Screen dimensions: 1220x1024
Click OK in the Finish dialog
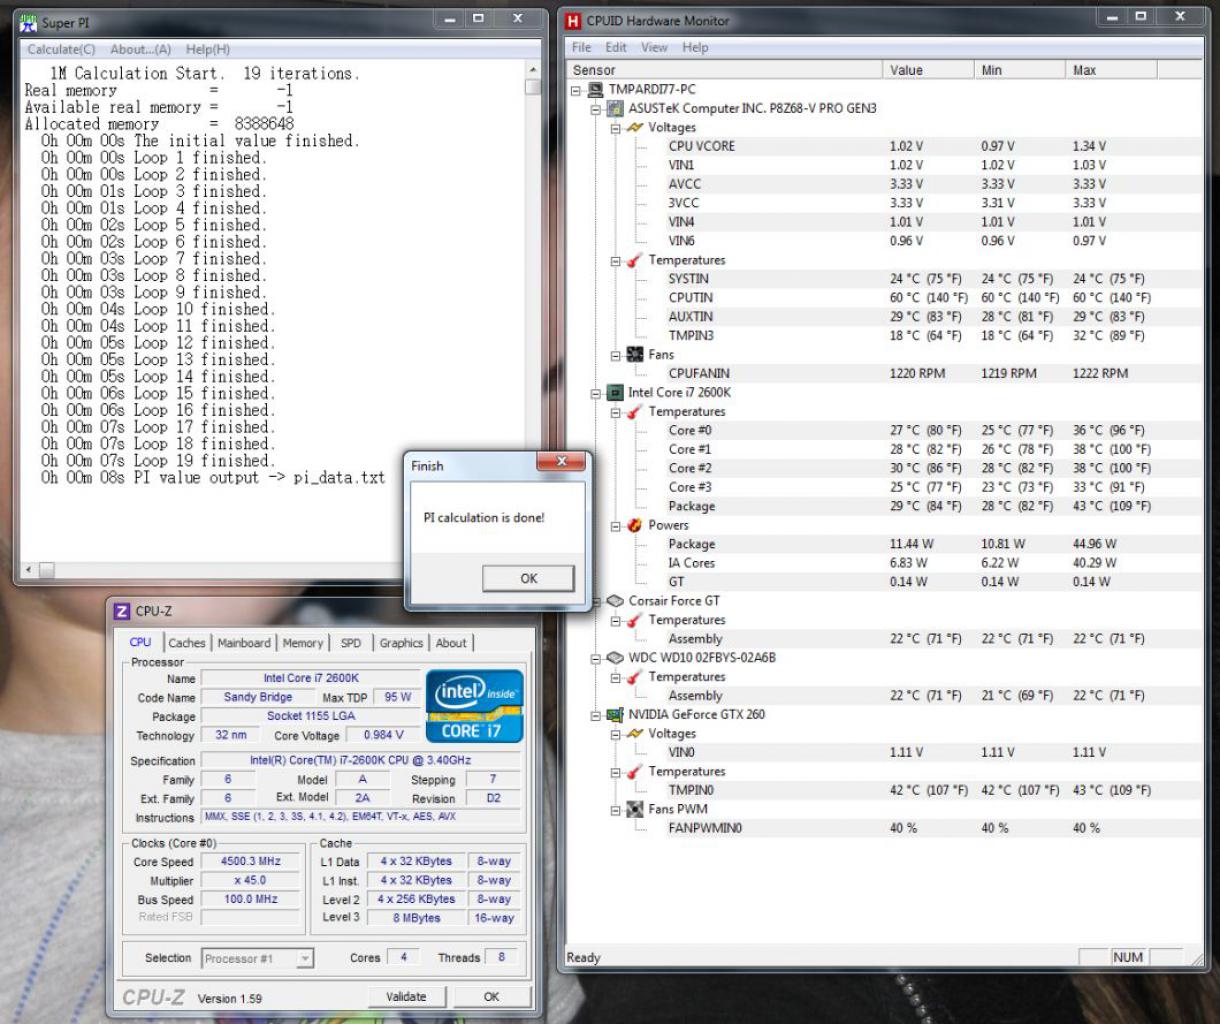tap(528, 578)
